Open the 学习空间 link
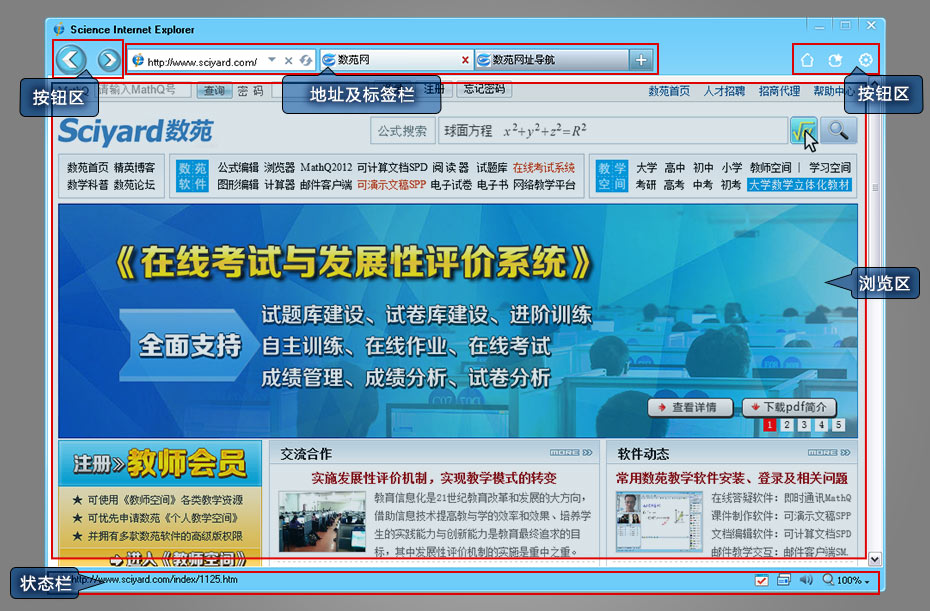Screen dimensions: 930x611 pos(830,168)
